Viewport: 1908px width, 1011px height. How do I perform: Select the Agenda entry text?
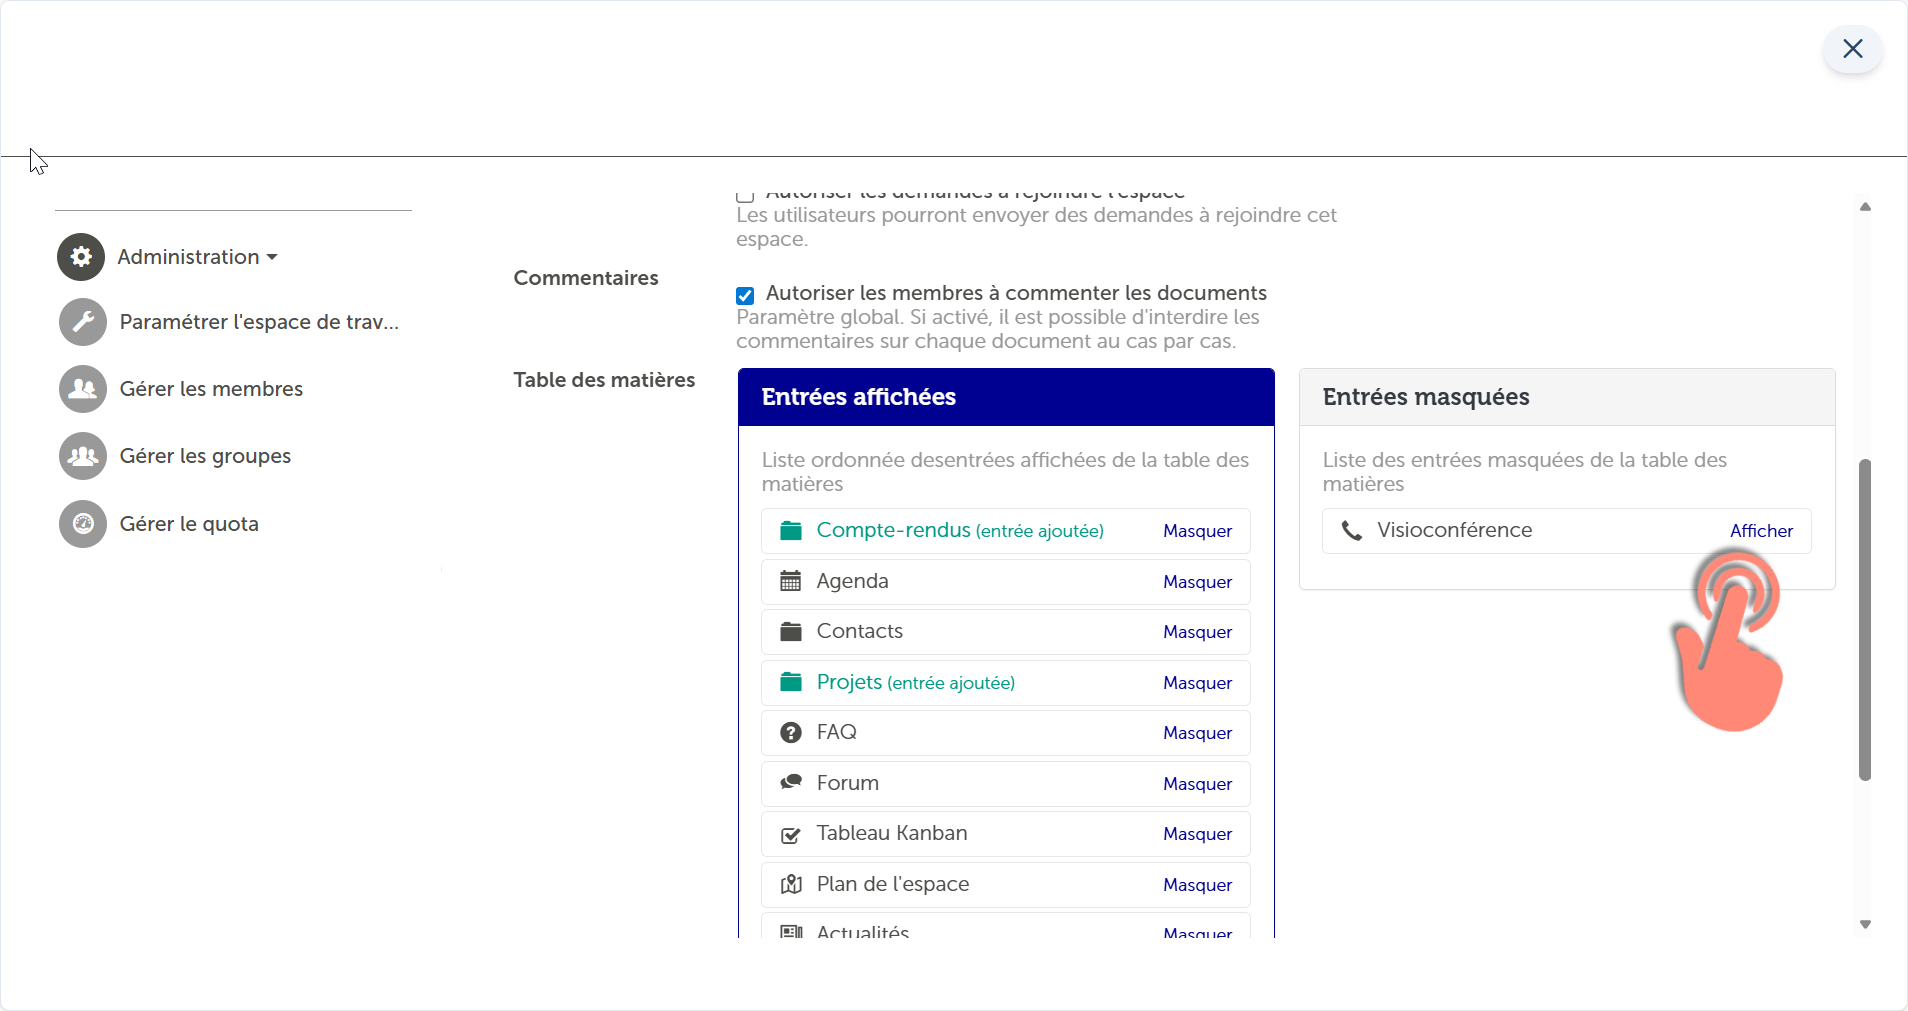point(852,581)
